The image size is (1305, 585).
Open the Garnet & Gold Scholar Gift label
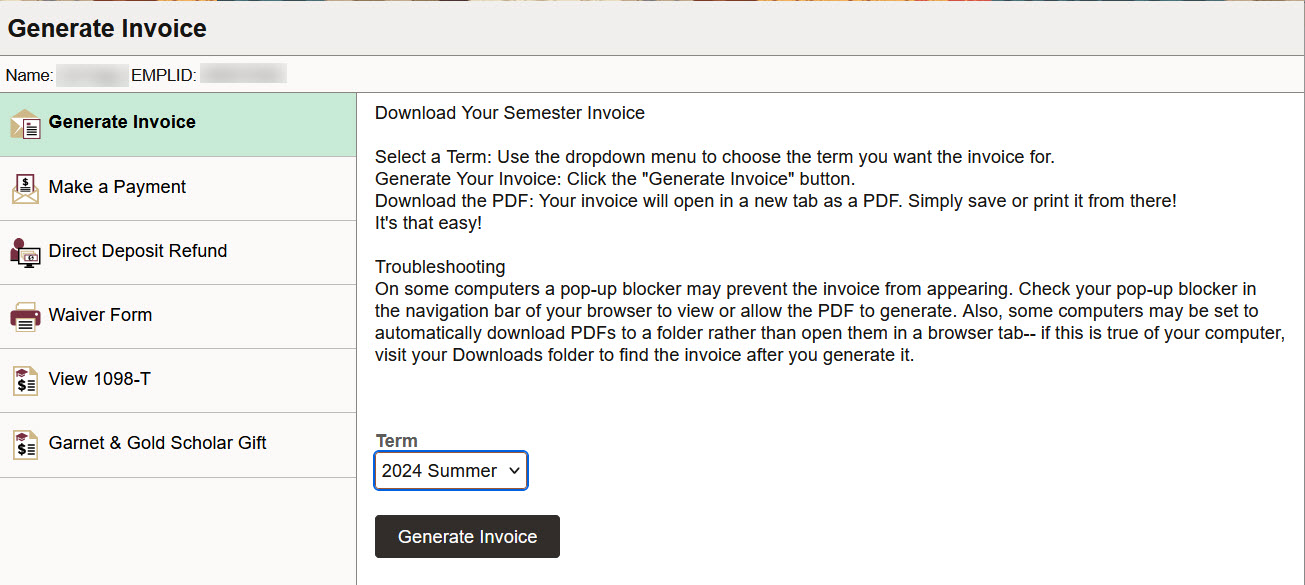[x=157, y=443]
